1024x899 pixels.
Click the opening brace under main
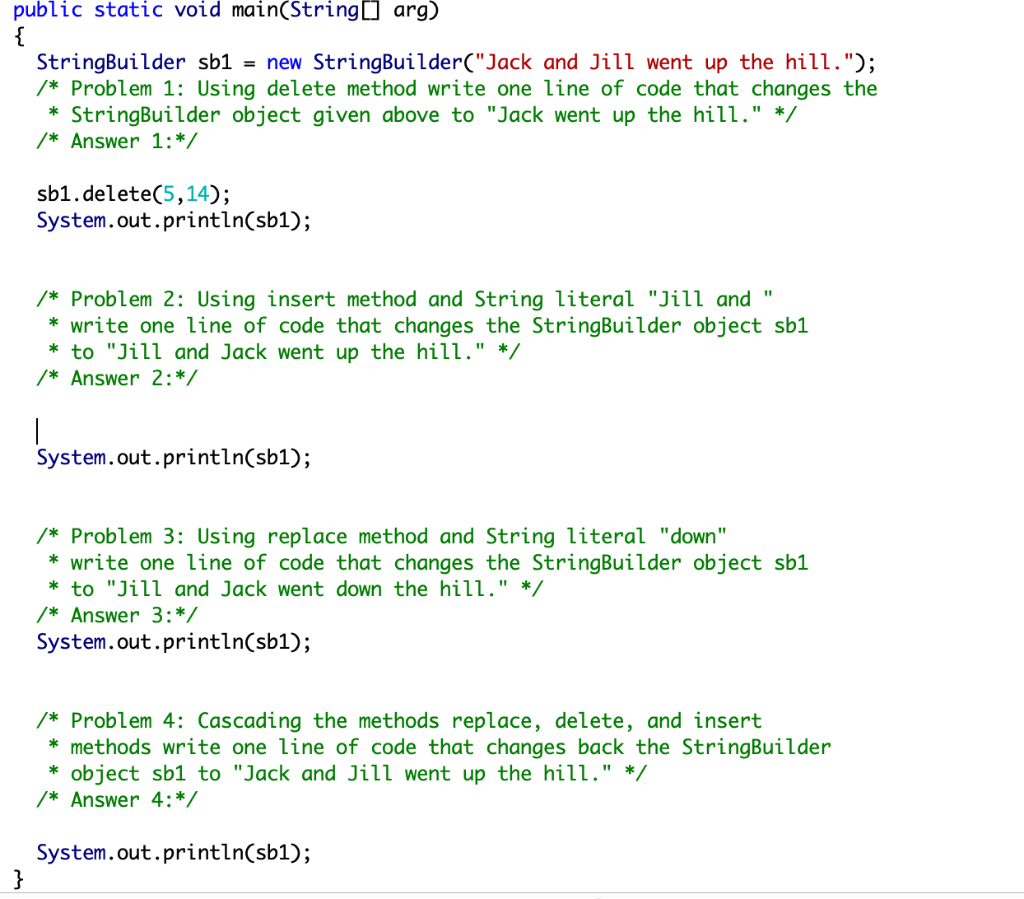19,36
